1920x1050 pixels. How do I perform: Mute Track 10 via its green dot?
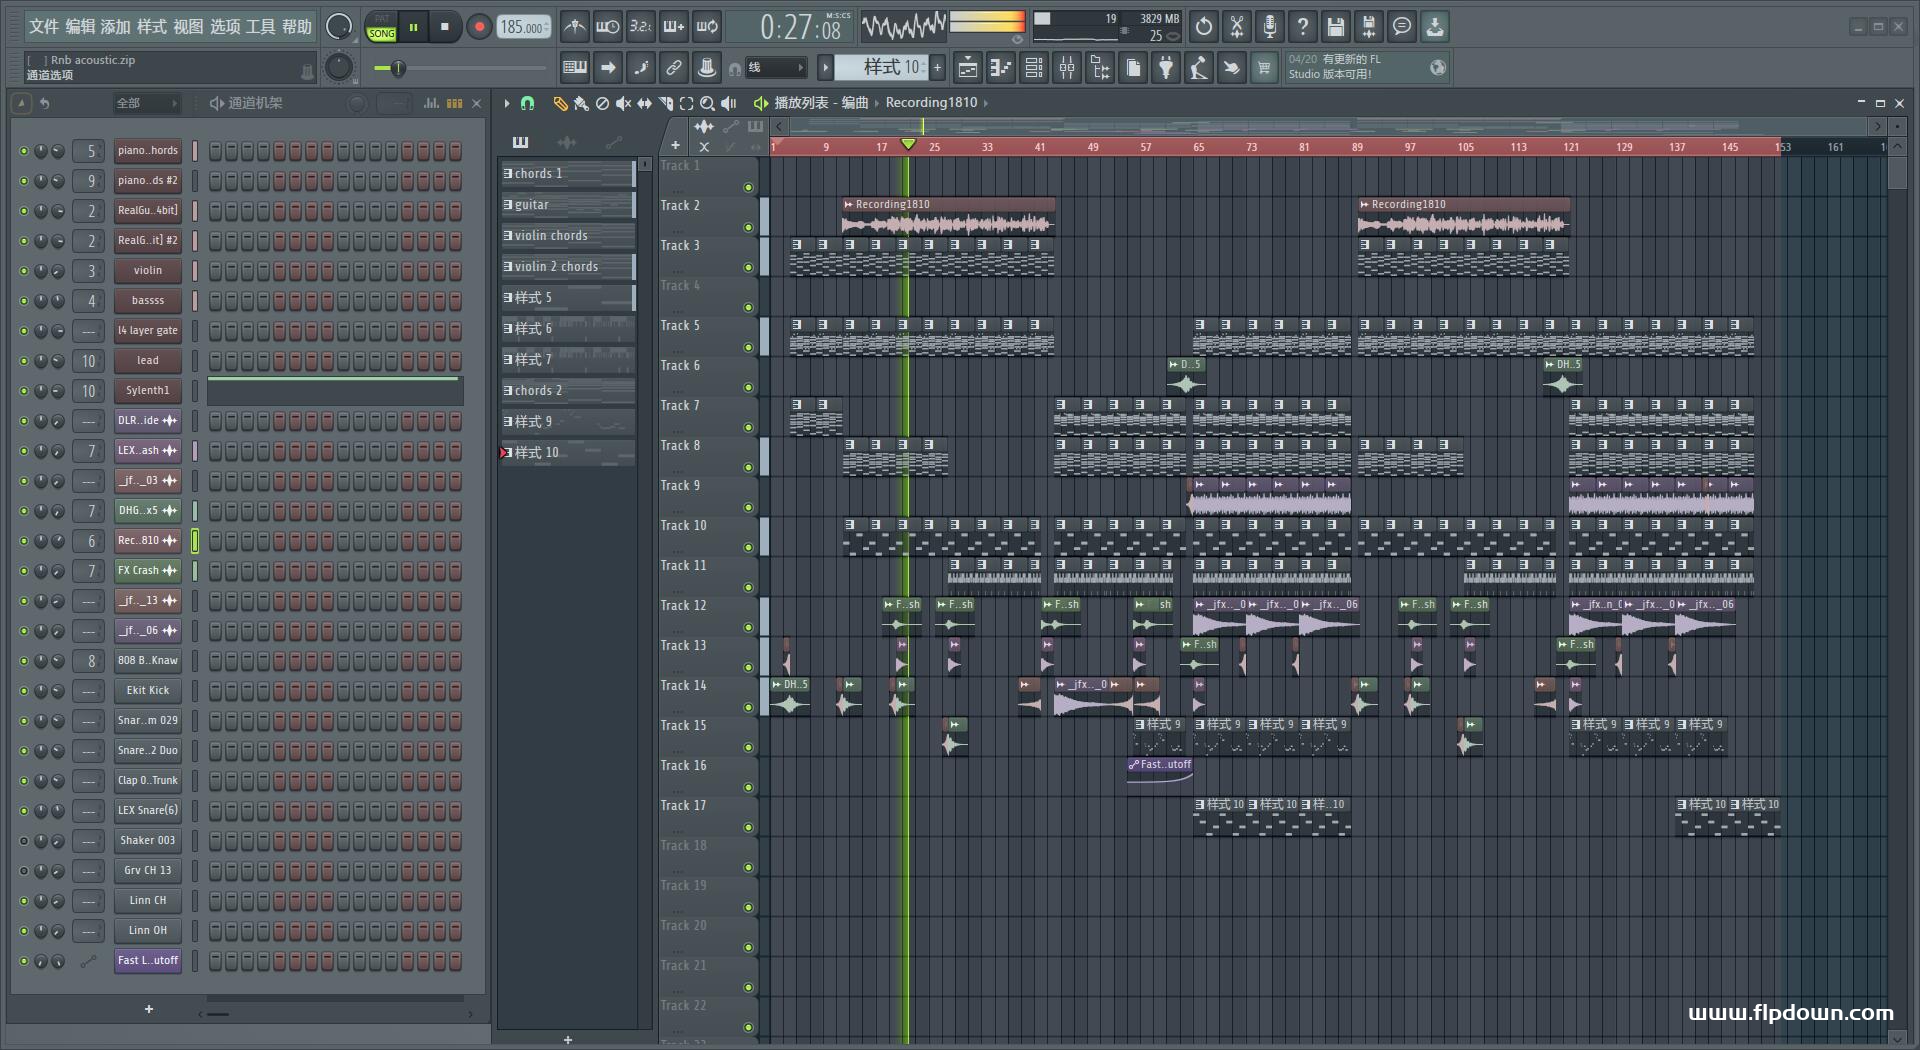pyautogui.click(x=748, y=547)
